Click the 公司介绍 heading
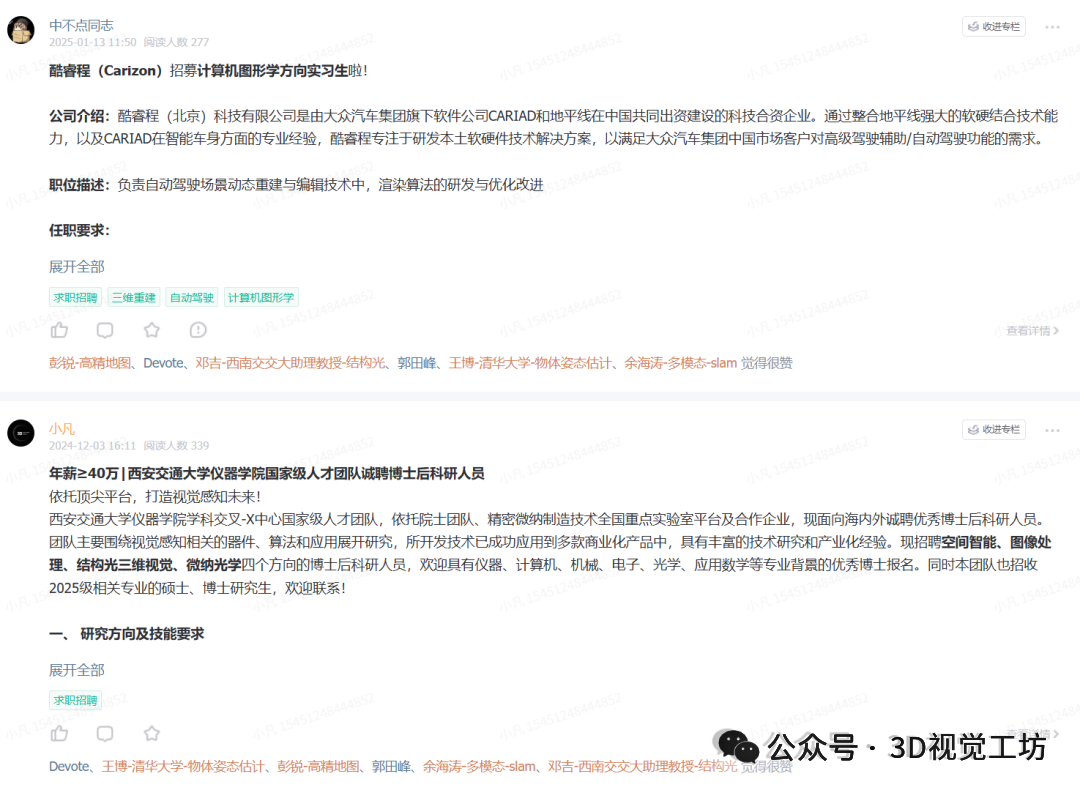 79,116
